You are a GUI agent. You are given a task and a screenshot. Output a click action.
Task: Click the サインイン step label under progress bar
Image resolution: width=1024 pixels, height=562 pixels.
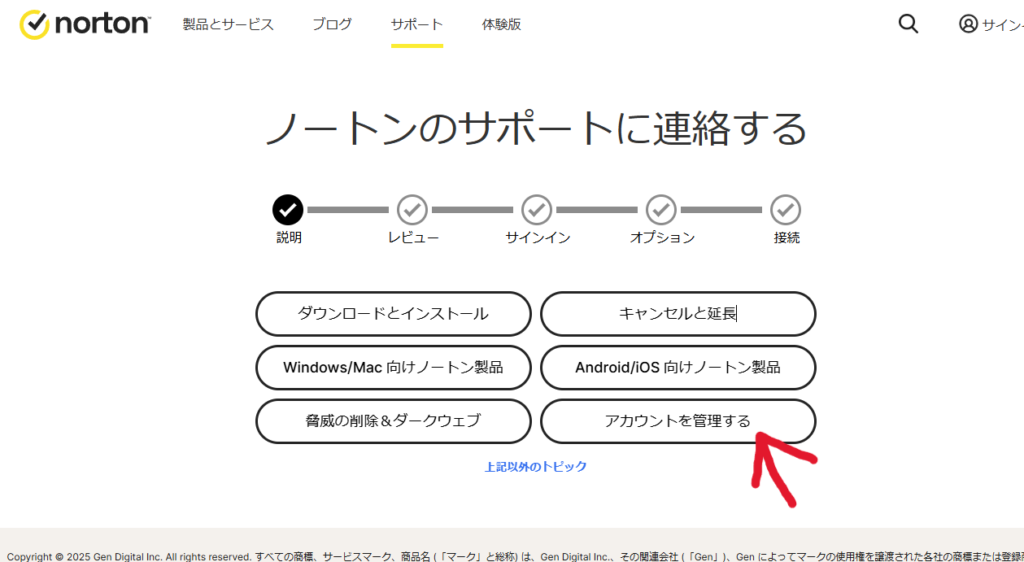click(x=538, y=238)
